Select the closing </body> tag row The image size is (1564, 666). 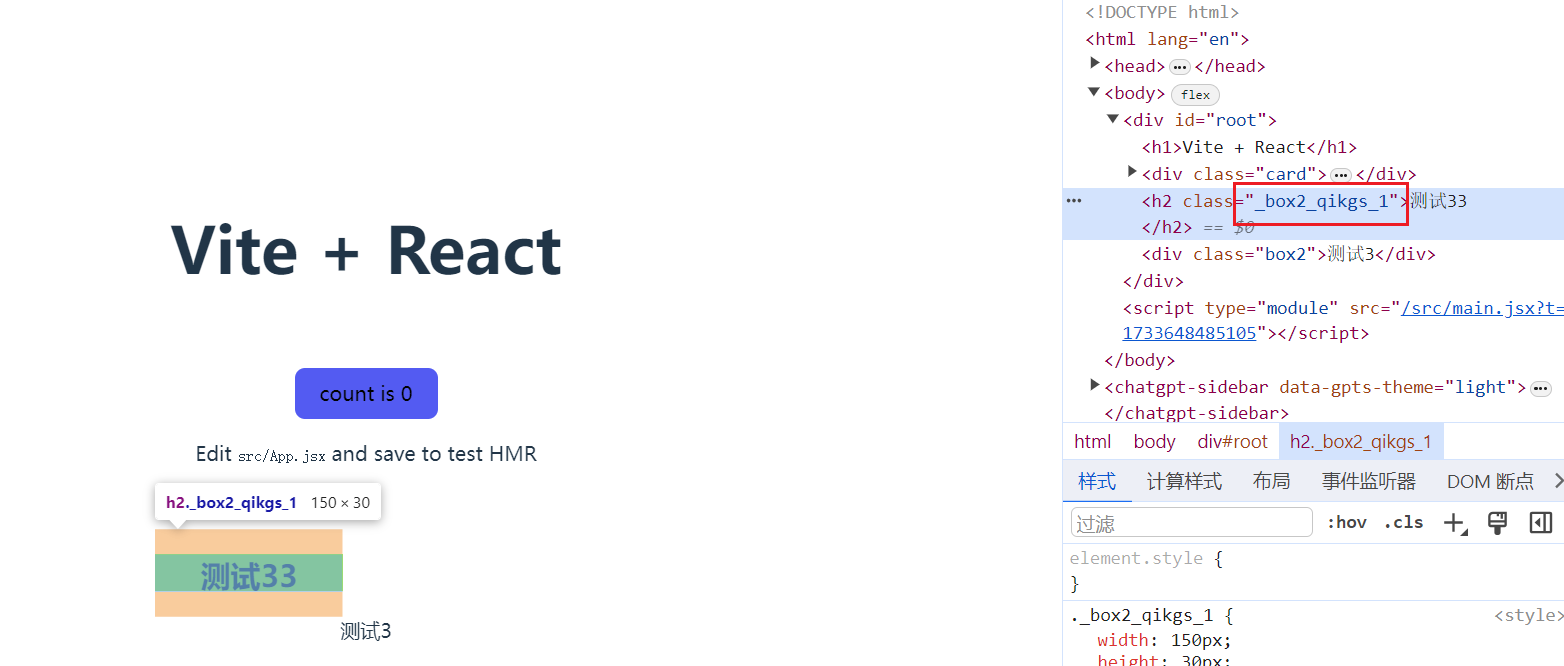click(x=1139, y=360)
